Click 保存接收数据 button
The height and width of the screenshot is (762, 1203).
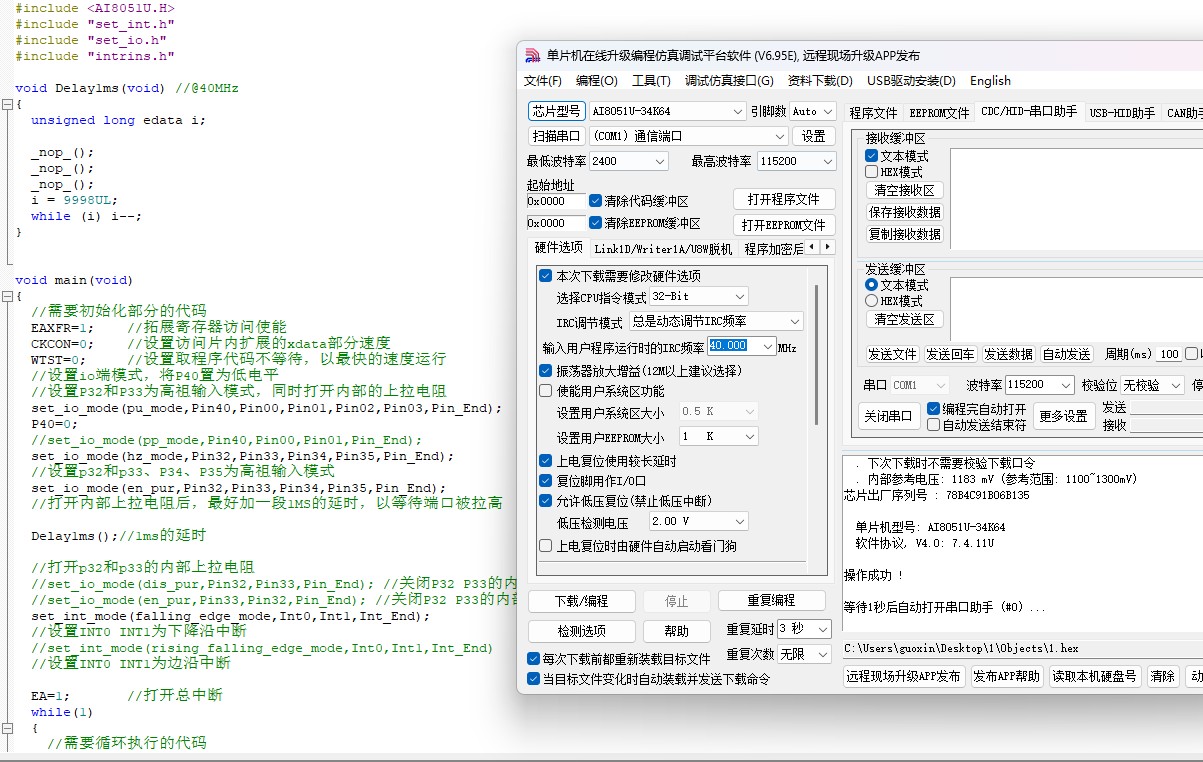click(904, 212)
